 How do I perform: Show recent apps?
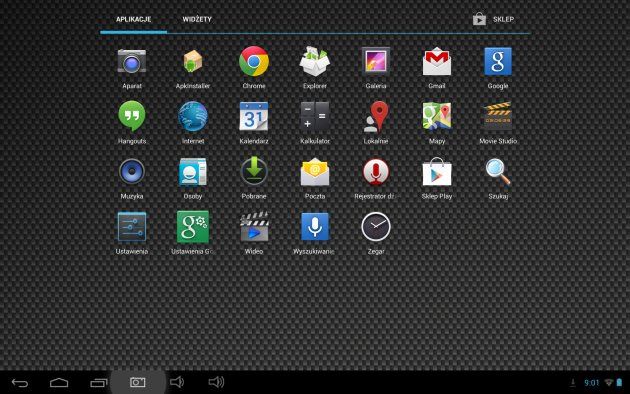98,383
